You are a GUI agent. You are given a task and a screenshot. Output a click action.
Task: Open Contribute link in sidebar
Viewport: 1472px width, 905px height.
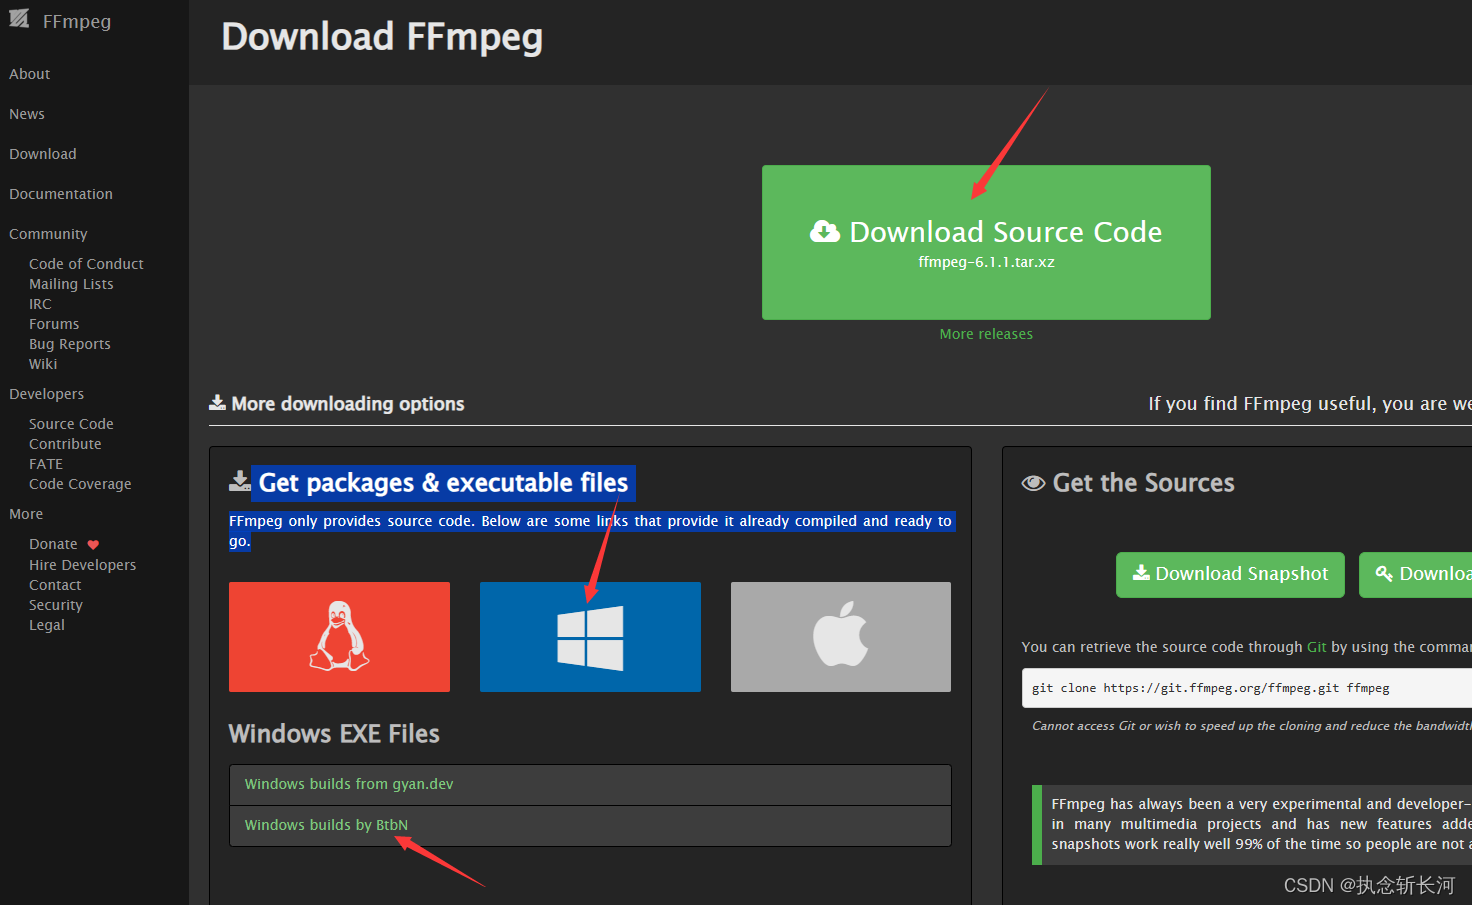click(65, 444)
